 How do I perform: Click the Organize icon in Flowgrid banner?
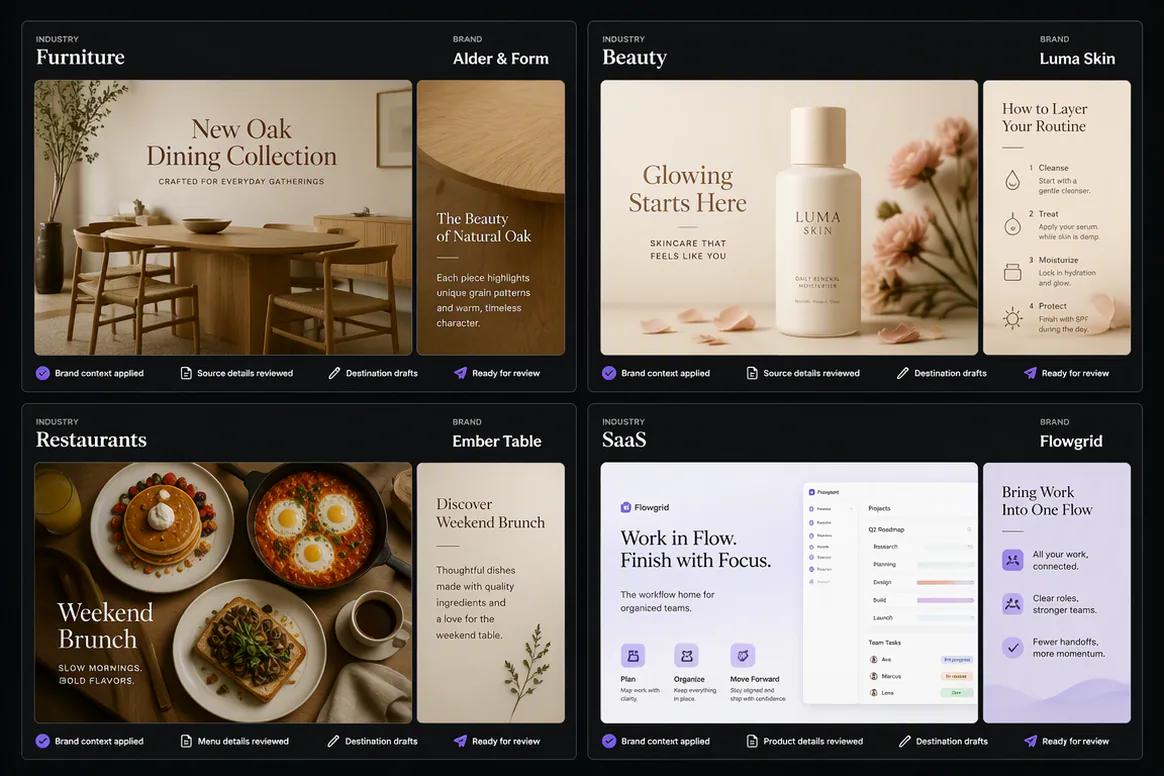687,656
